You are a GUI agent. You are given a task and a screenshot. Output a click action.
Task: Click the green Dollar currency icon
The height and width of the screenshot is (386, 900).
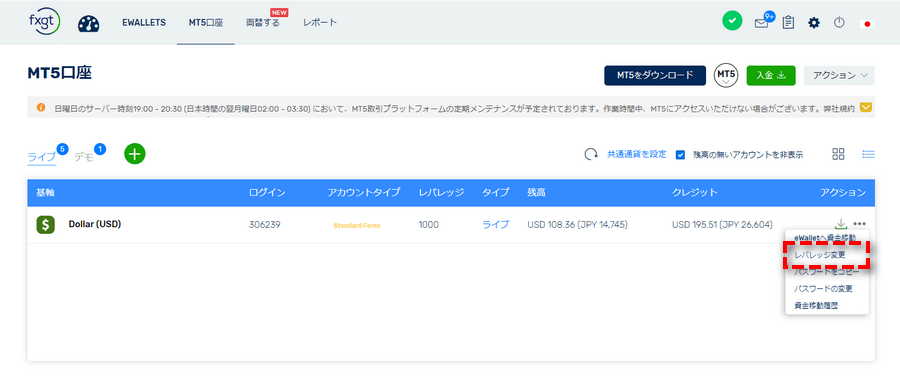tap(45, 225)
